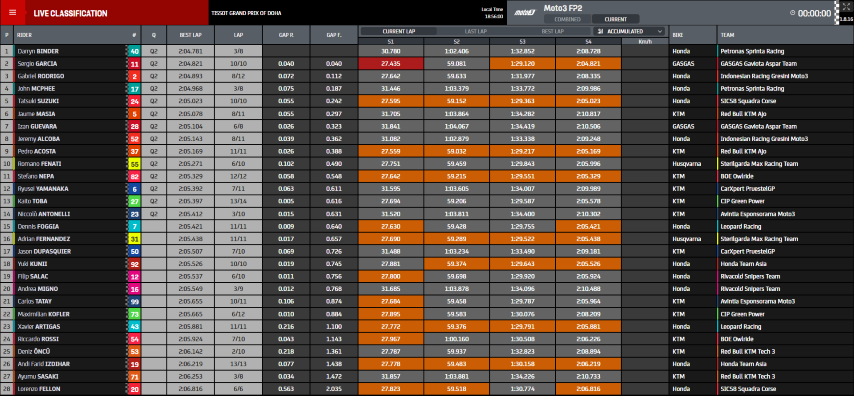Click the S4 sector column header

click(588, 41)
